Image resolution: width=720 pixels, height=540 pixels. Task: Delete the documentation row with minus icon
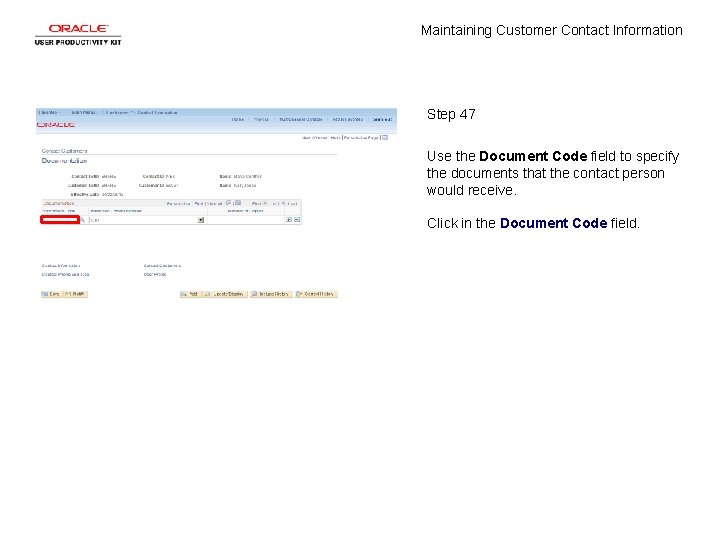(x=297, y=220)
